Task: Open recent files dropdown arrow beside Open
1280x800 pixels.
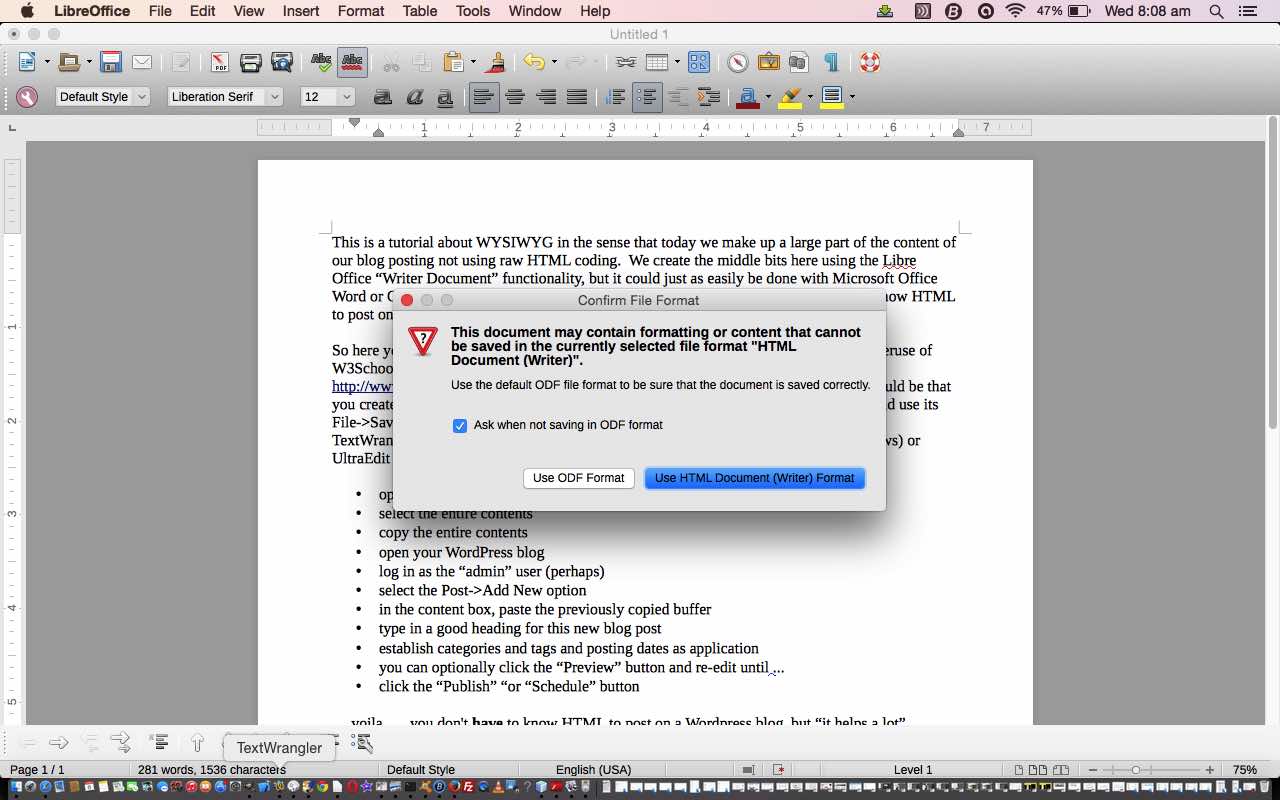Action: 89,63
